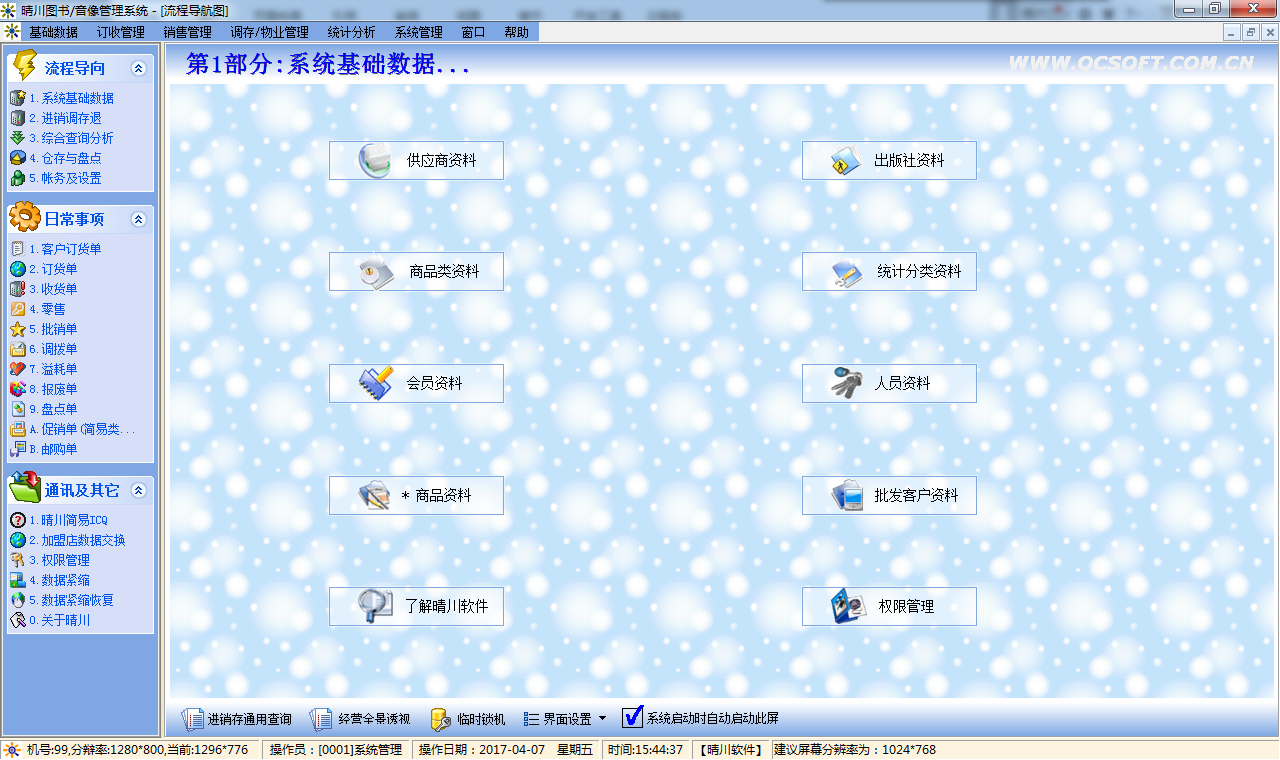Click the 界面设置 list icon

tap(531, 719)
